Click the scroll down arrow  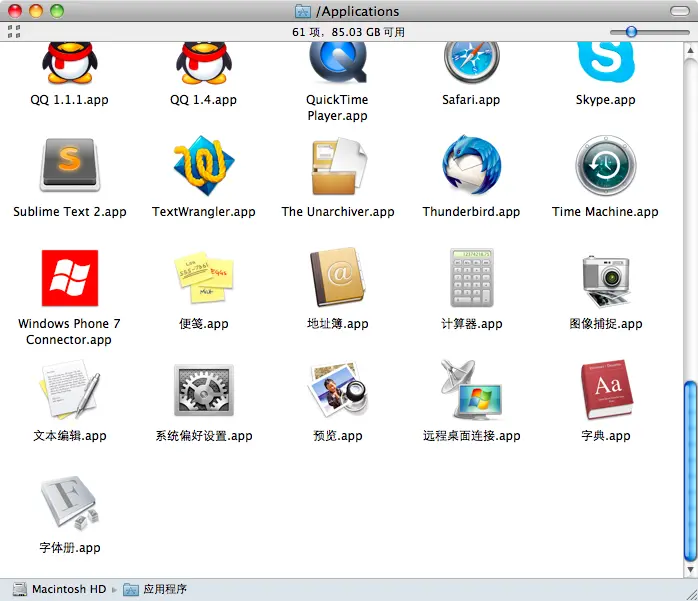690,570
